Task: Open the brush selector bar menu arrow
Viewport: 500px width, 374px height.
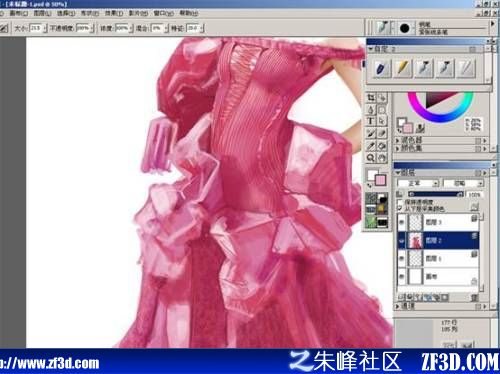Action: tap(493, 24)
